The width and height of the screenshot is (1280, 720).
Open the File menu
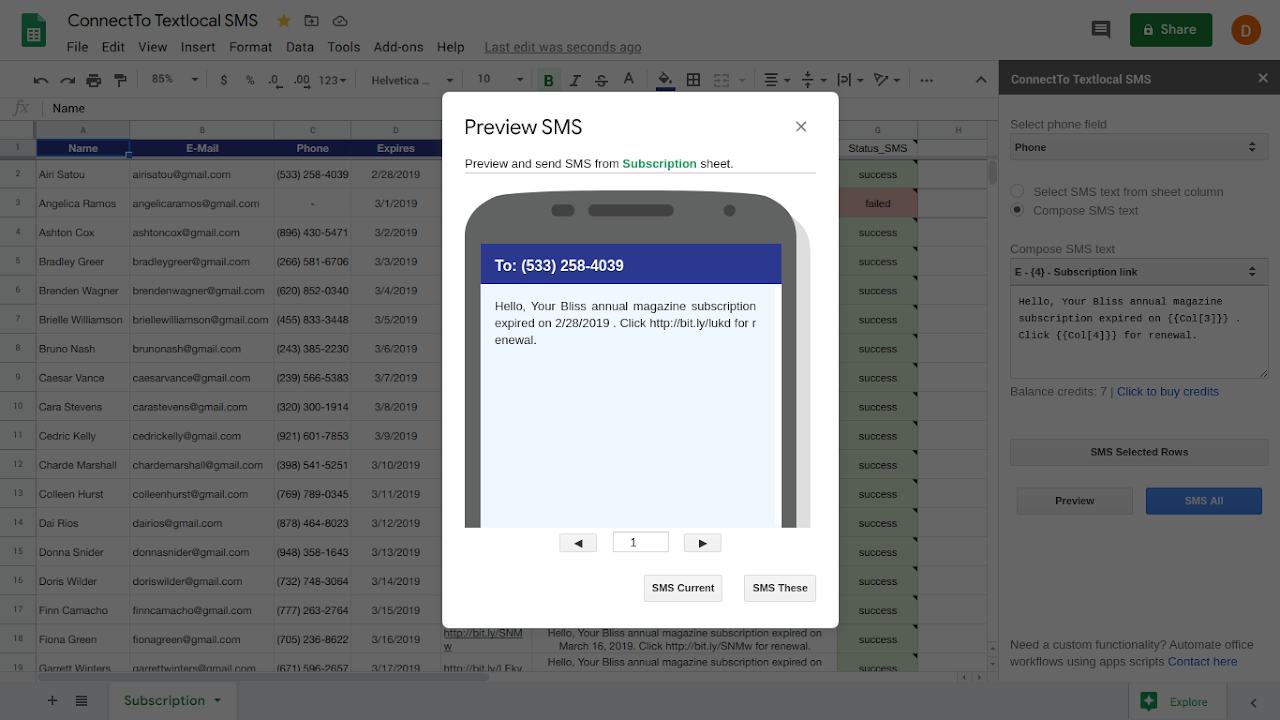point(77,47)
